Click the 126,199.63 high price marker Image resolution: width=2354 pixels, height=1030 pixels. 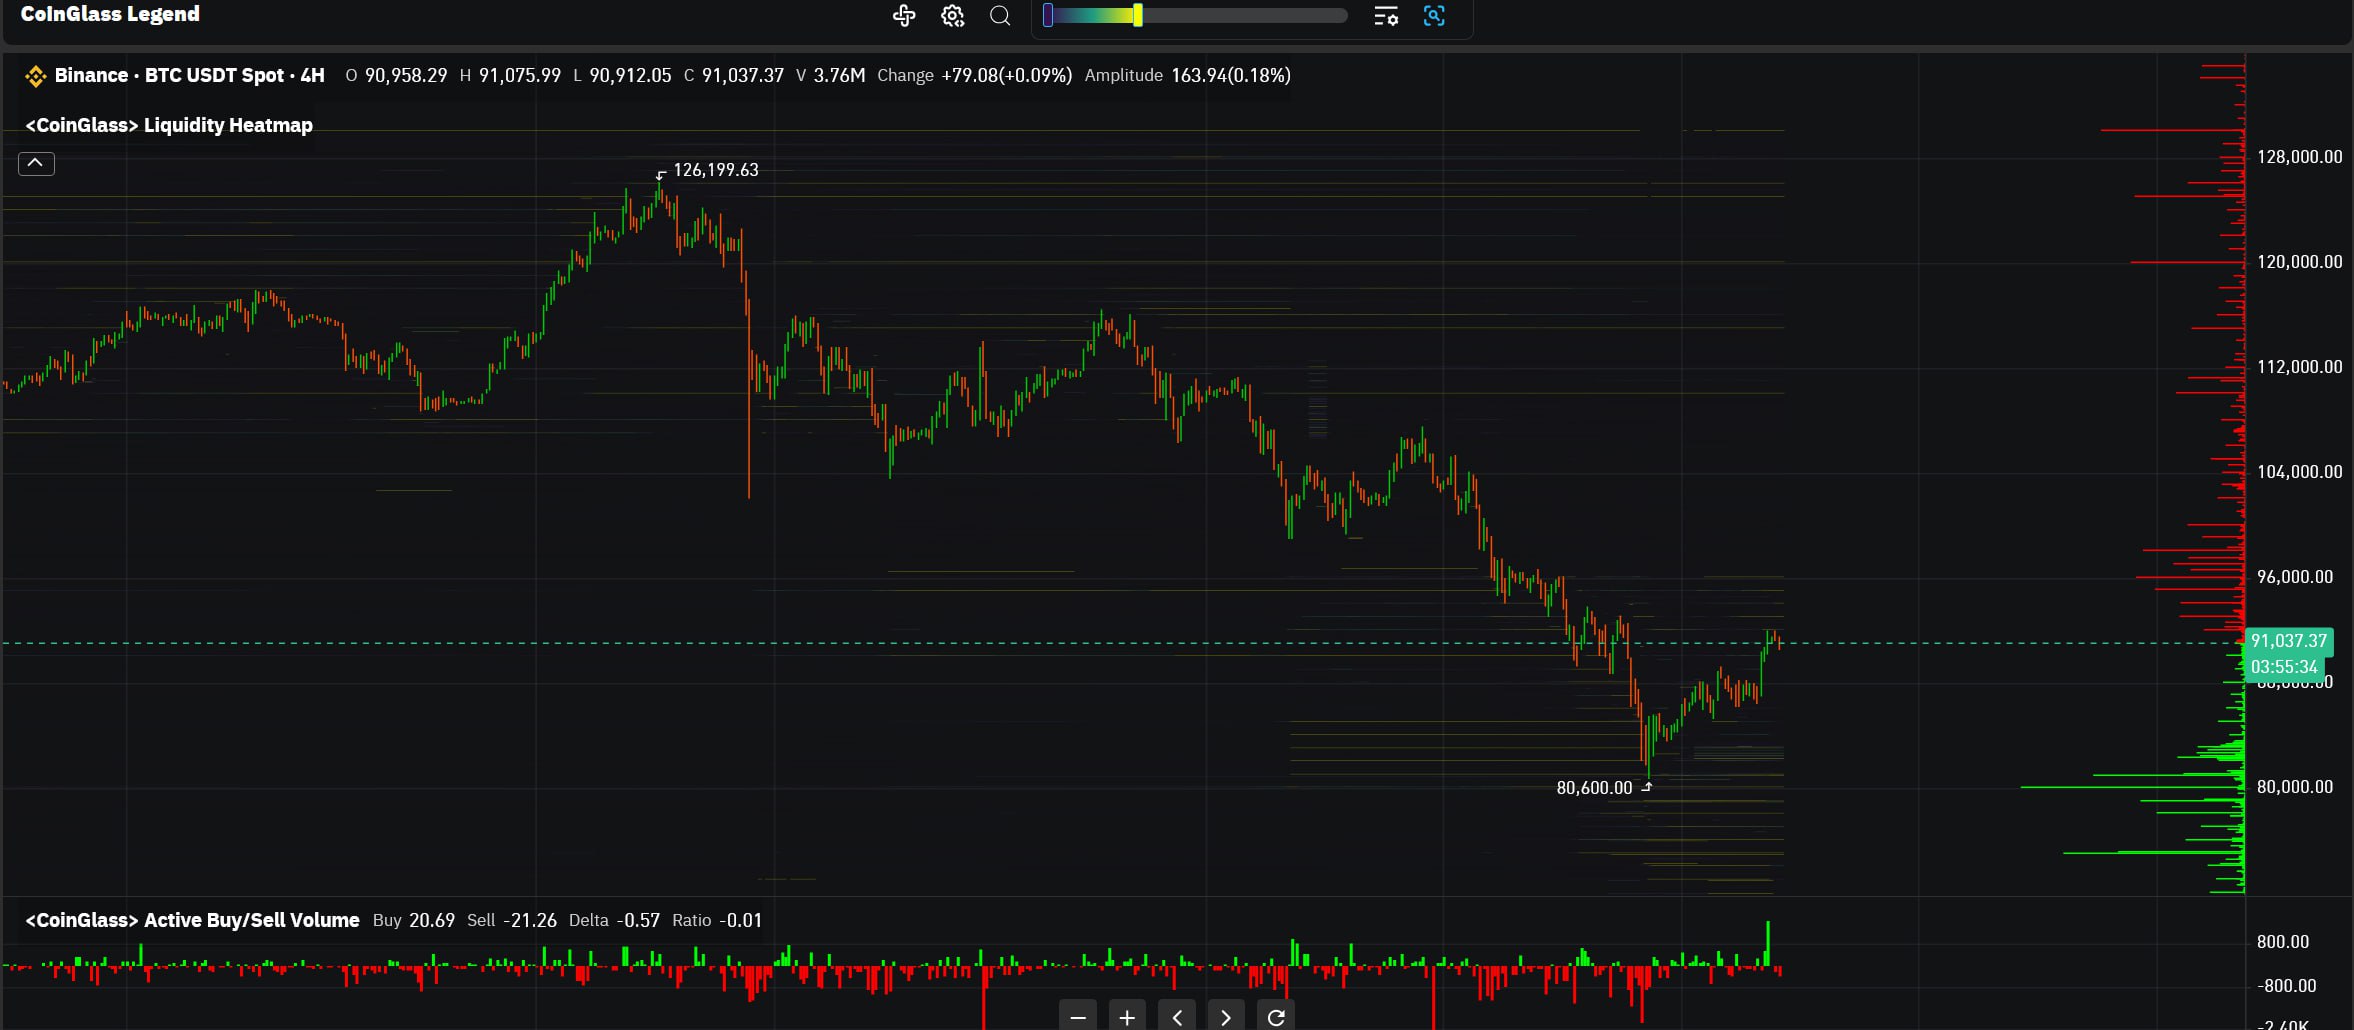click(715, 170)
